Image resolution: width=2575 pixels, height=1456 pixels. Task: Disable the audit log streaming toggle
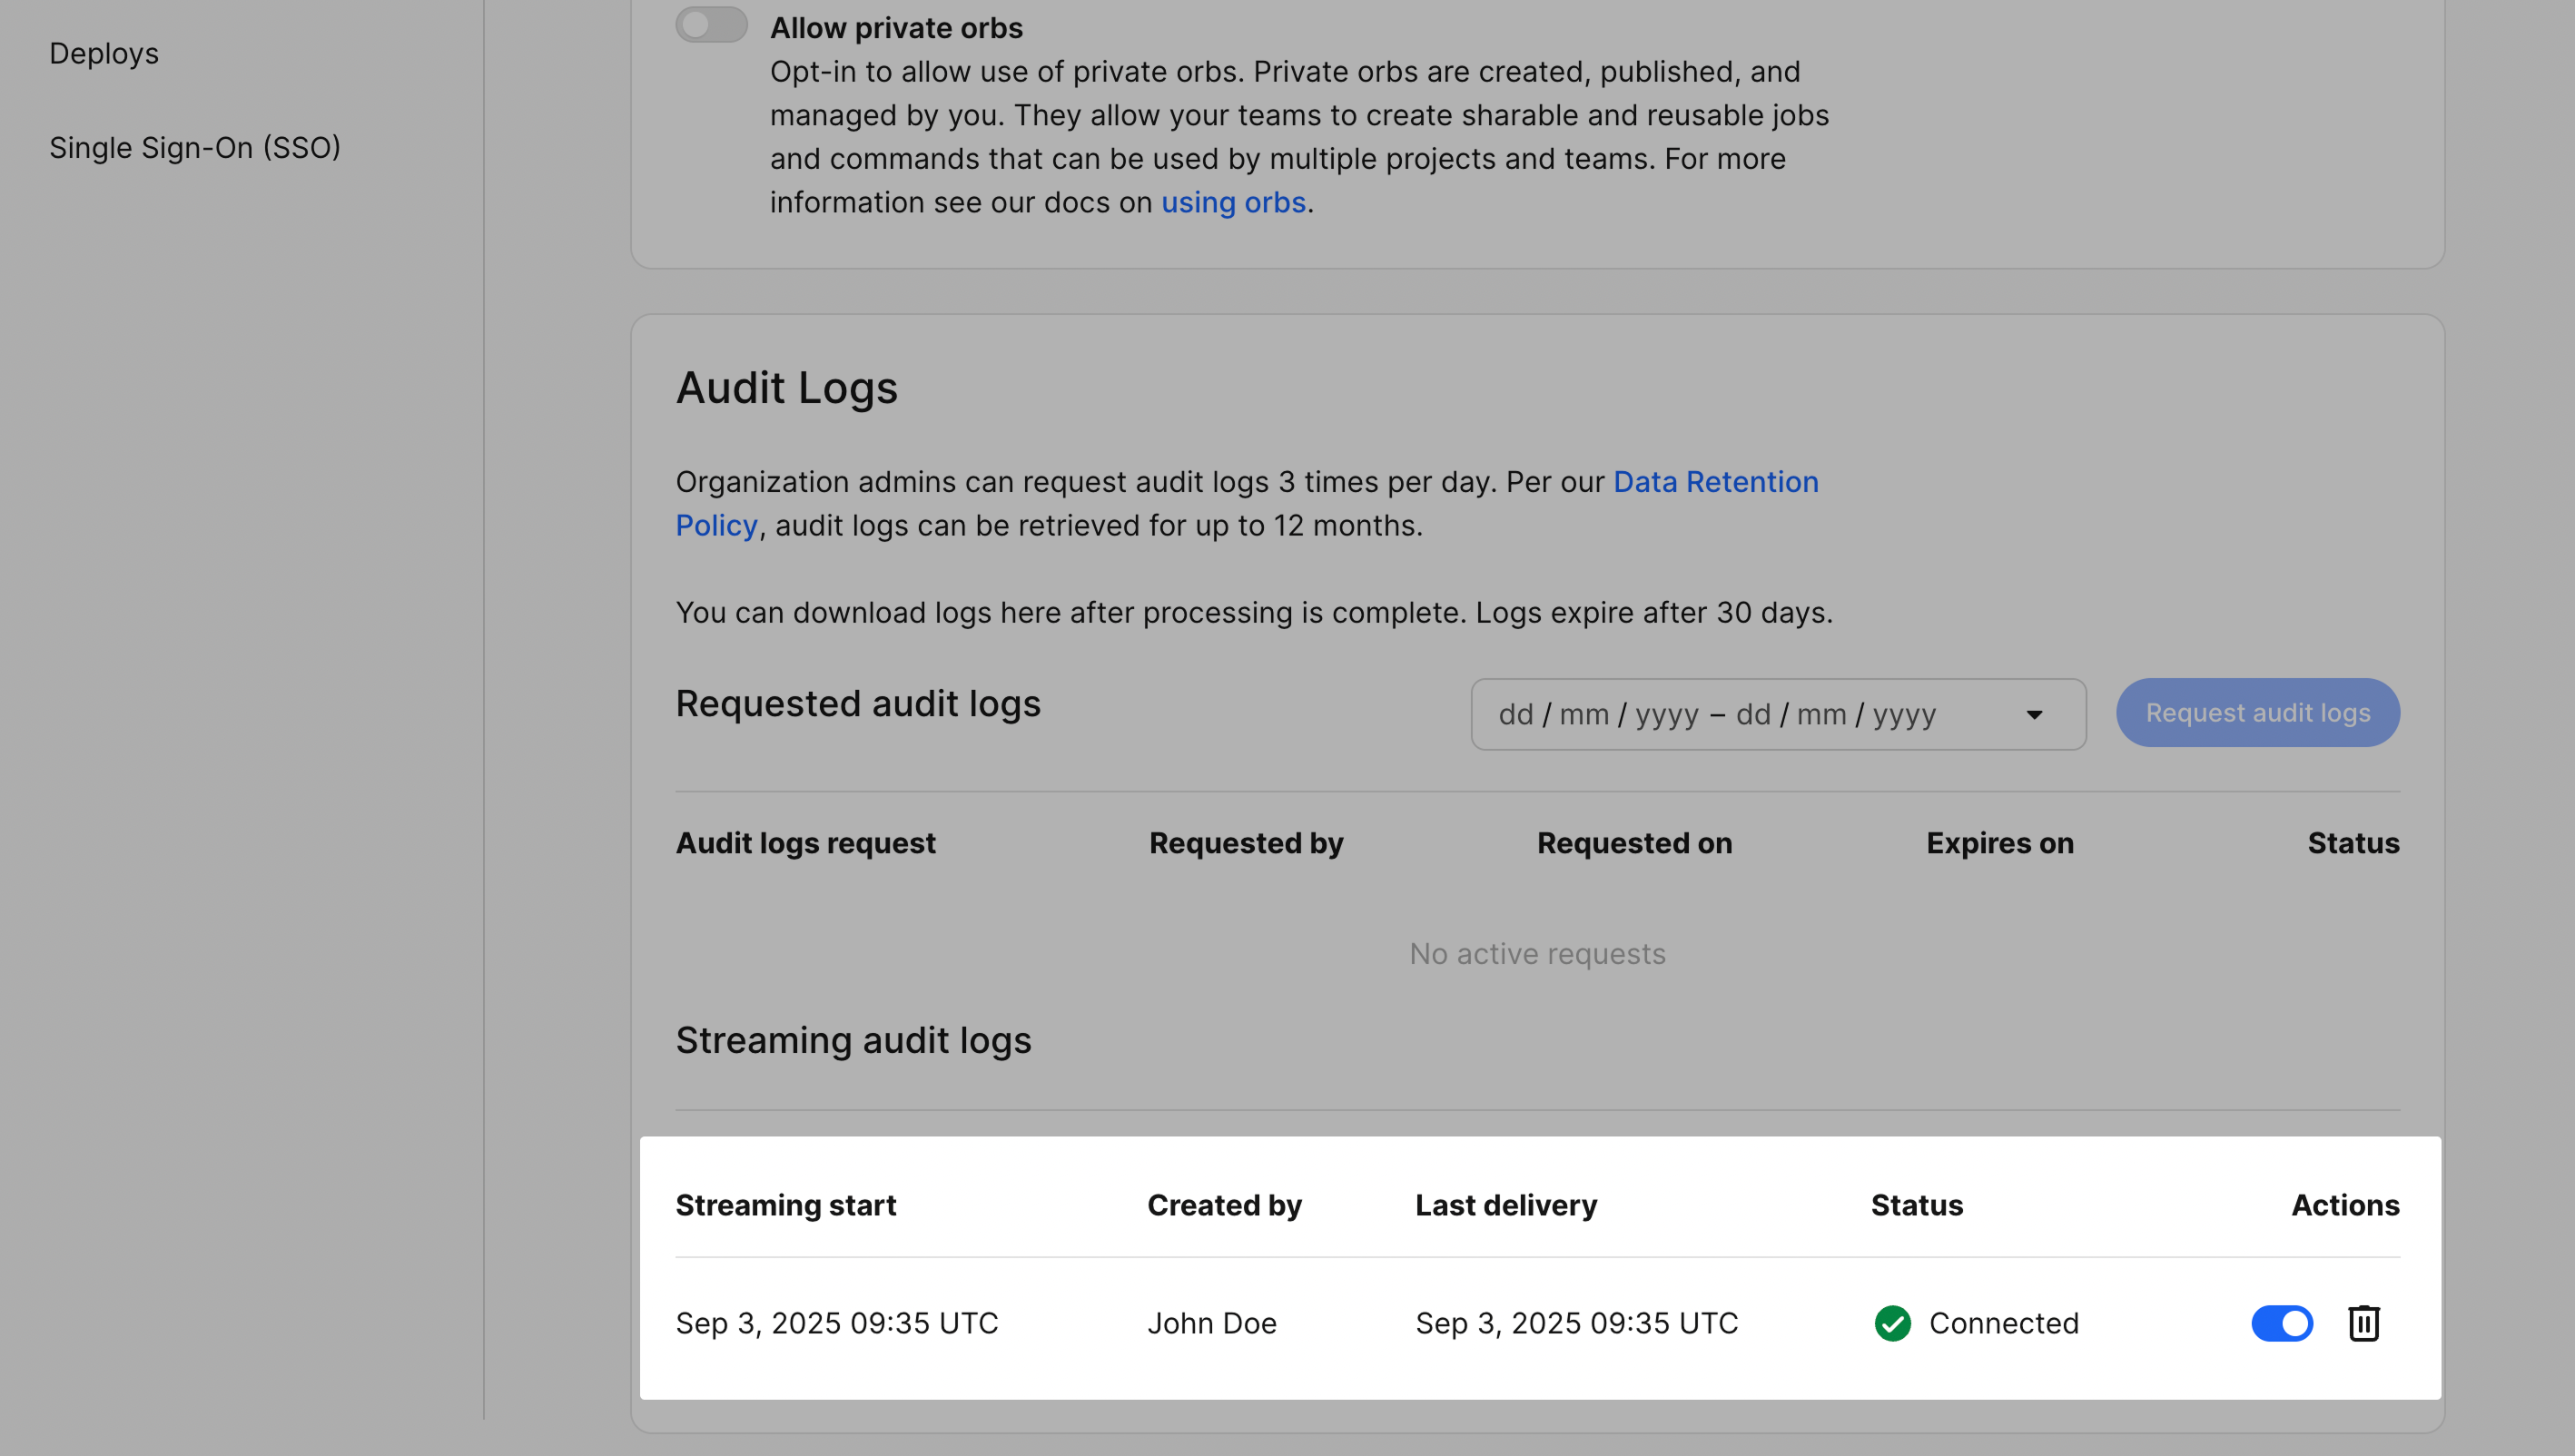pos(2281,1323)
